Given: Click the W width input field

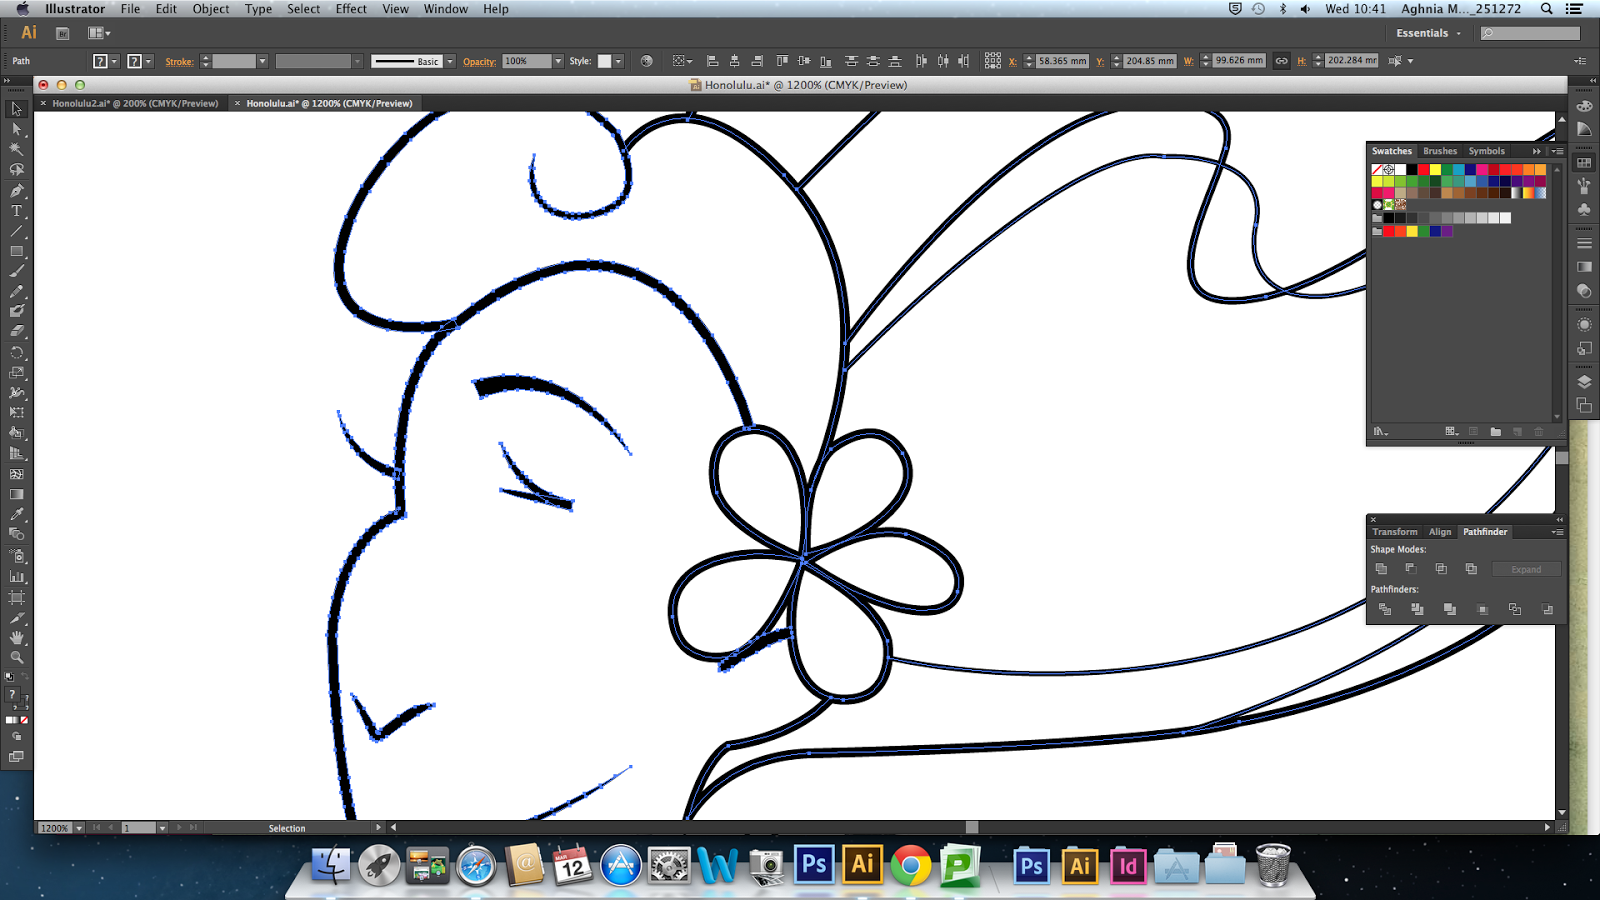Looking at the screenshot, I should pyautogui.click(x=1238, y=61).
